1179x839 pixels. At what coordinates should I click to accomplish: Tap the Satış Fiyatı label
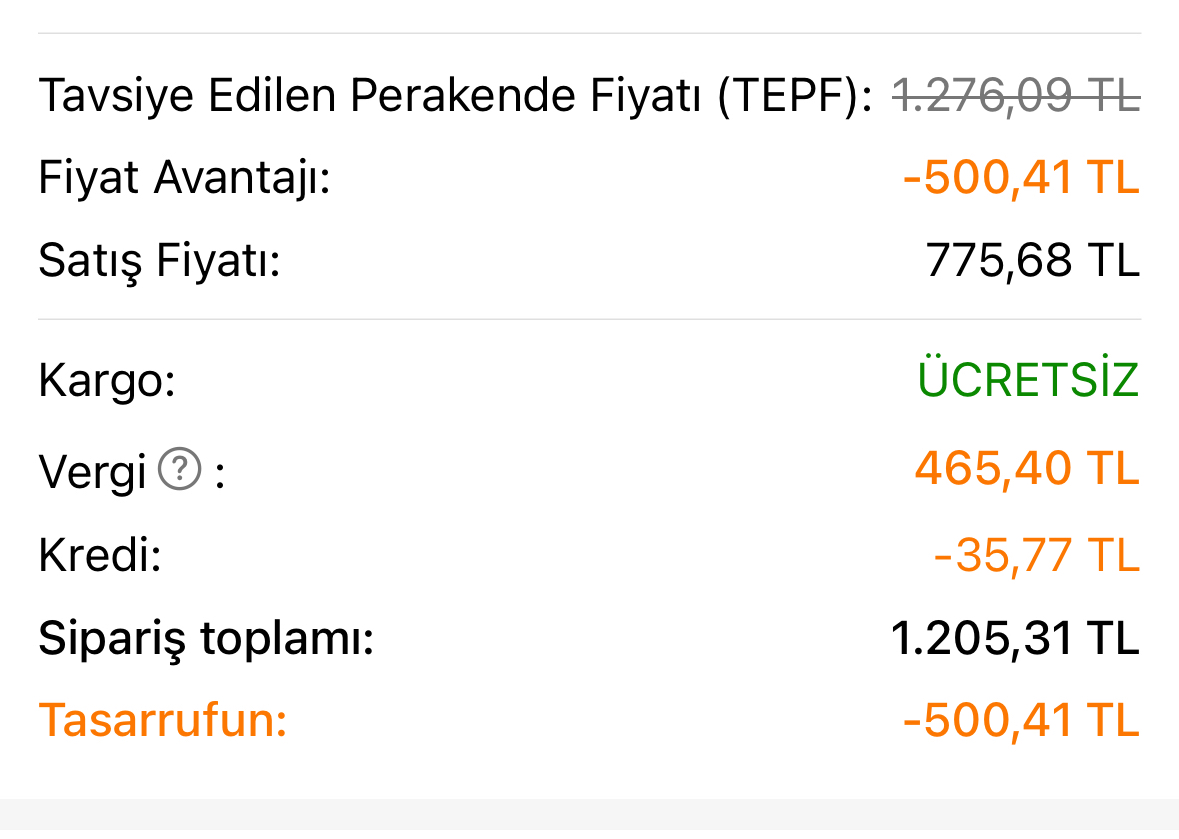pos(159,262)
